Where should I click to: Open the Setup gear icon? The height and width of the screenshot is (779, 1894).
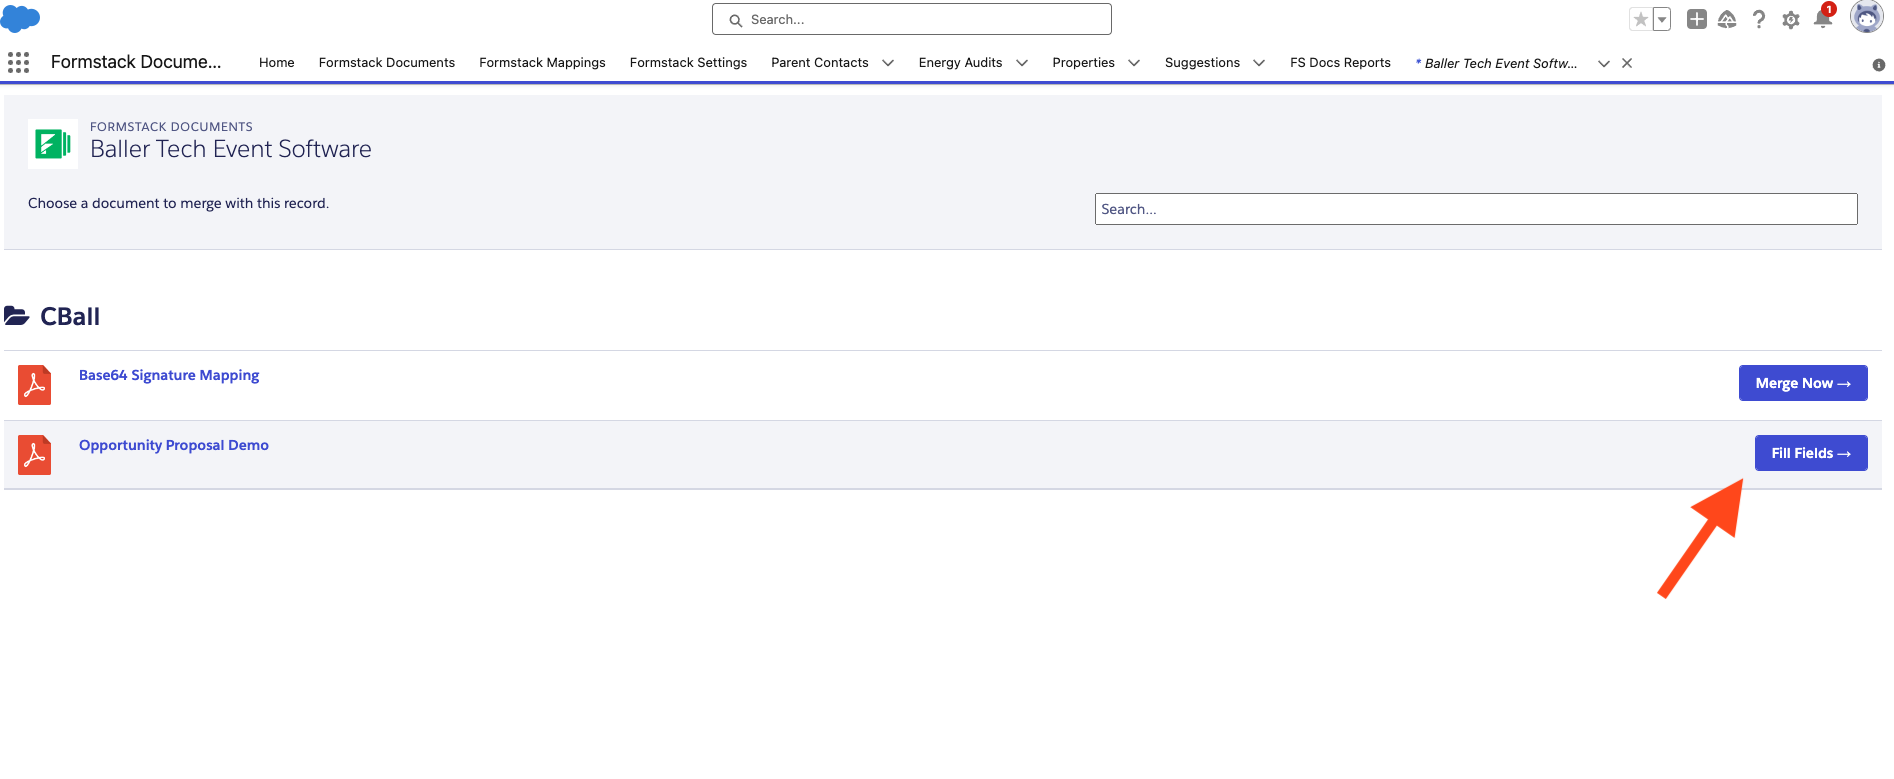[x=1791, y=20]
